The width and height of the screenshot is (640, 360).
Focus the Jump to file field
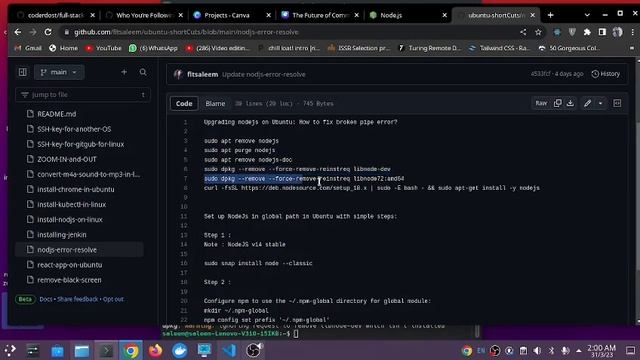pos(83,95)
